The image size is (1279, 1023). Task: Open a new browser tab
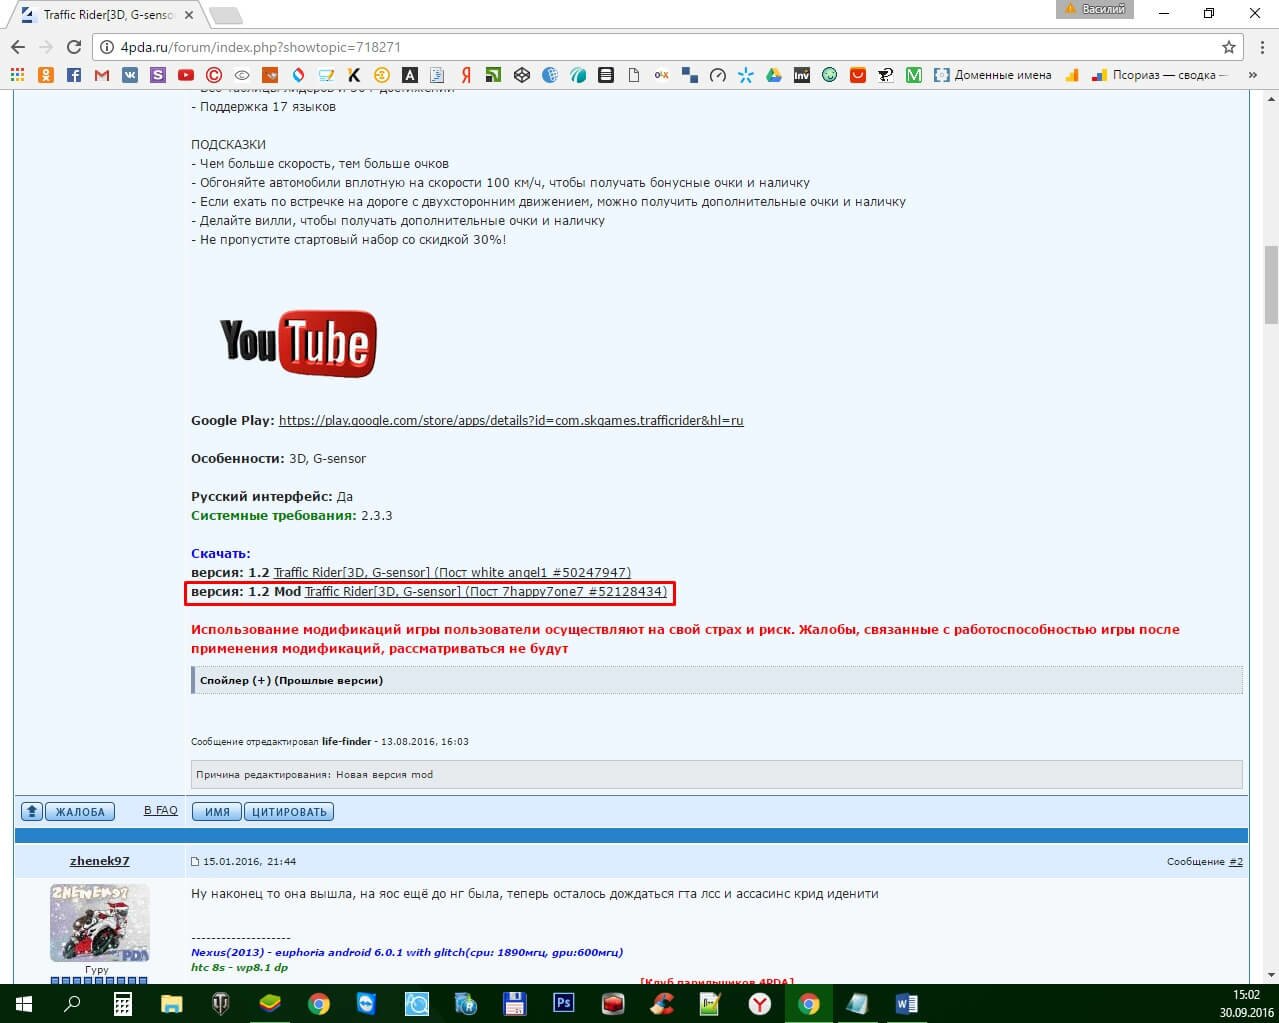226,15
